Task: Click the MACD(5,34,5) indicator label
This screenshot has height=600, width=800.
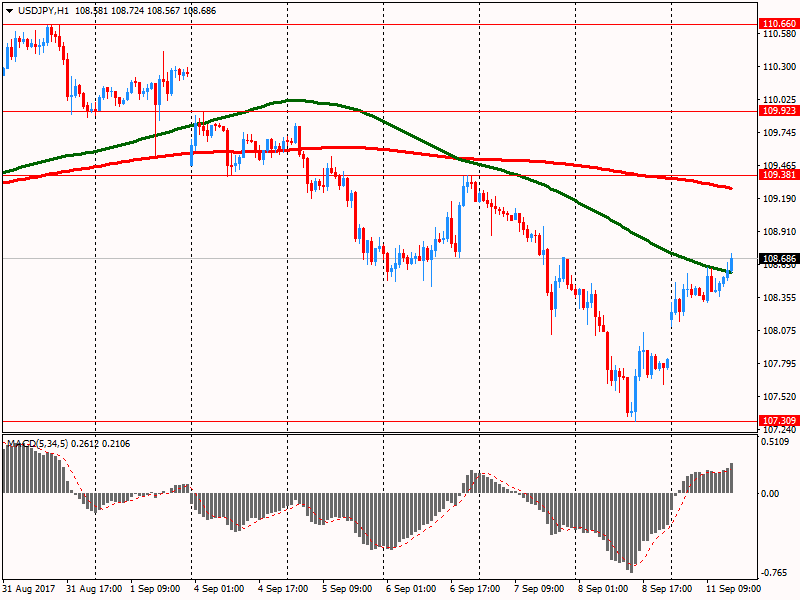Action: coord(37,444)
